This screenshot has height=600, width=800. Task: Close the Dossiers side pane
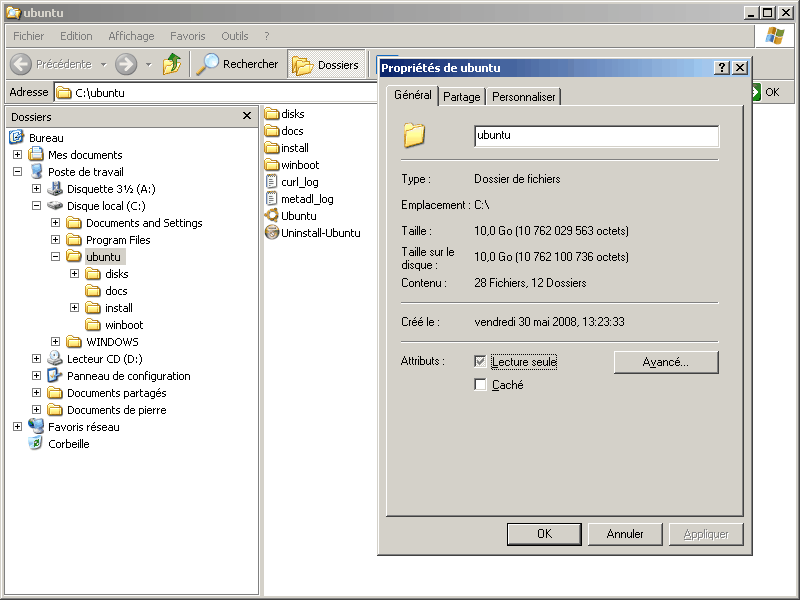pyautogui.click(x=247, y=116)
